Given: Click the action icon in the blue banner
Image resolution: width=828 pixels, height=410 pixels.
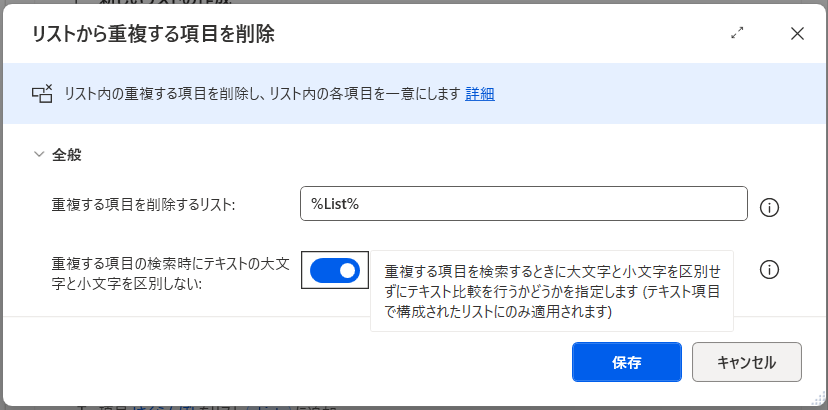Looking at the screenshot, I should [x=42, y=94].
